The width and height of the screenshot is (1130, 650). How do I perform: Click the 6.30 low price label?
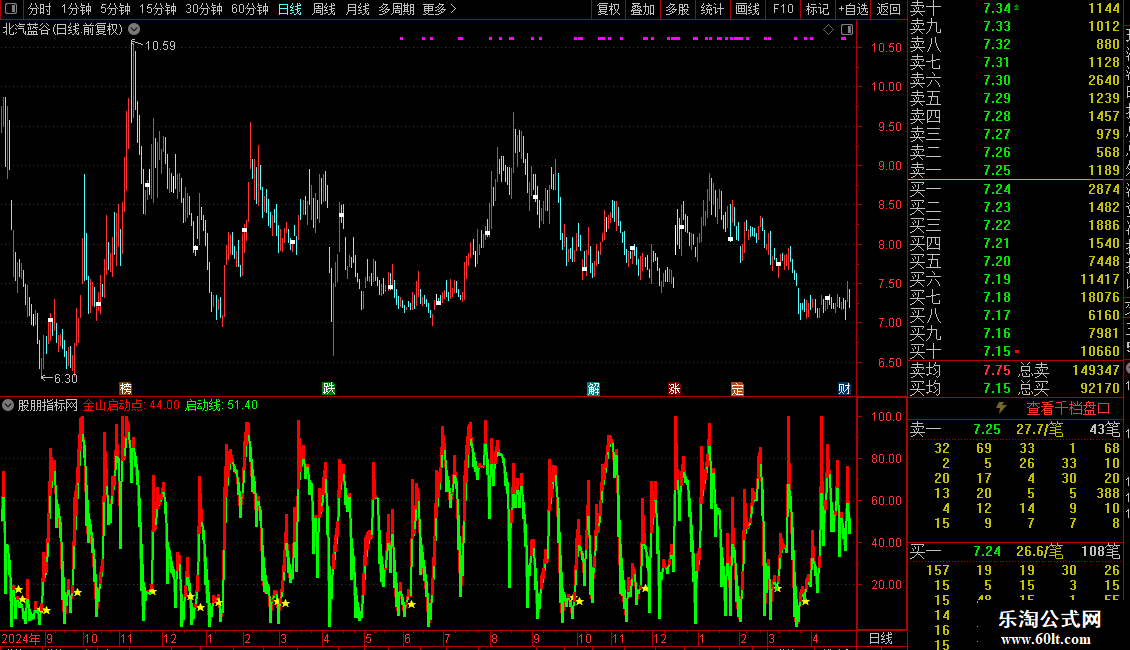coord(66,378)
